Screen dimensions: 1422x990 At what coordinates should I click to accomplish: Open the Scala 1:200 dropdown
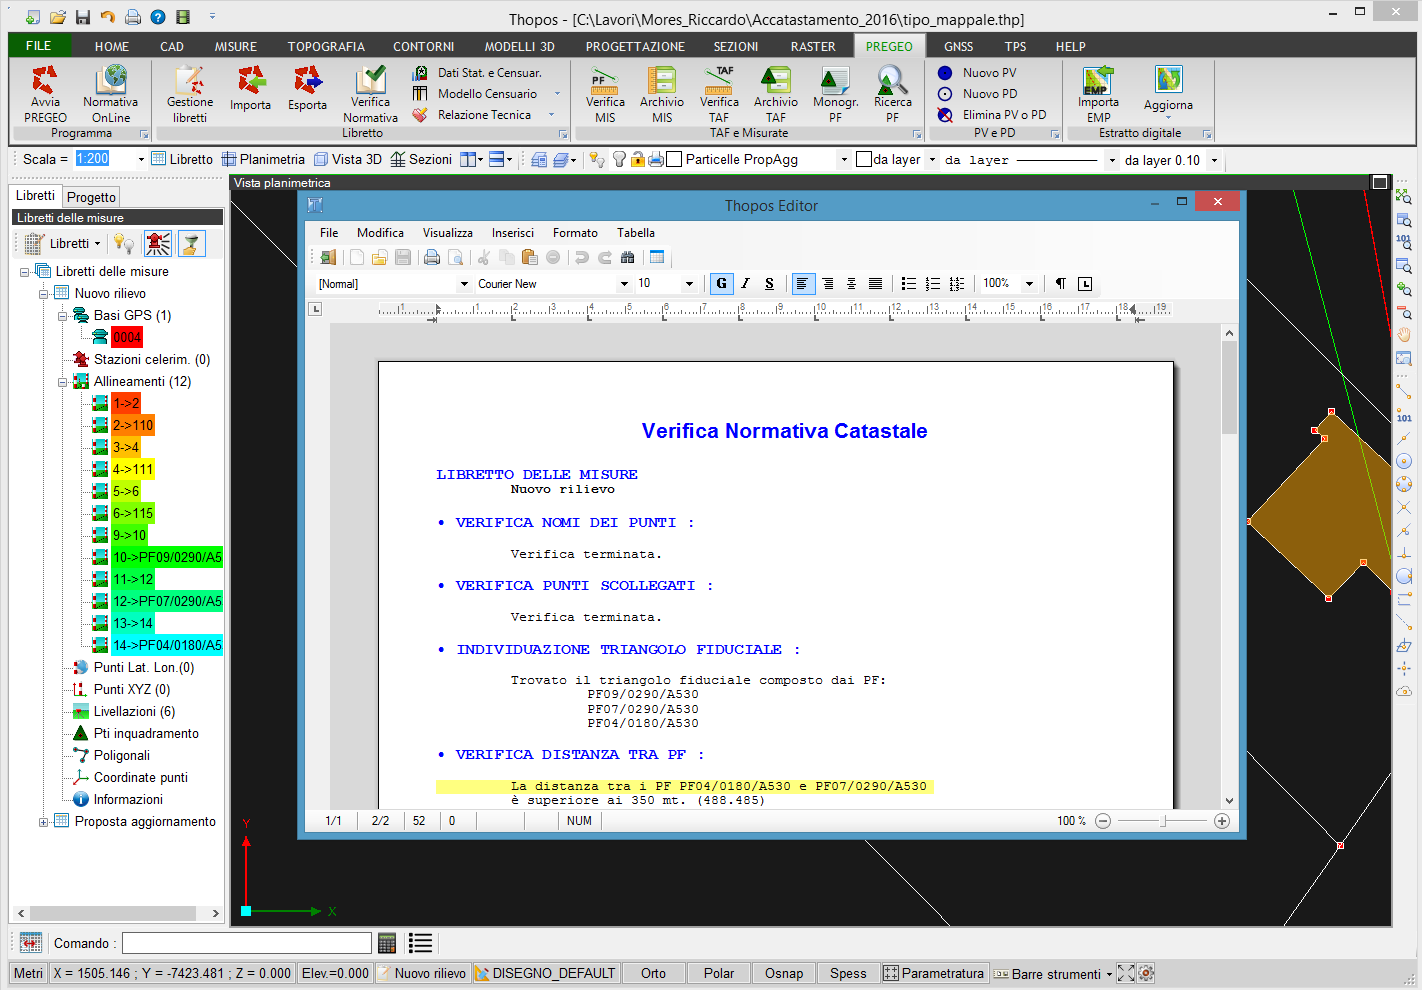tap(141, 159)
